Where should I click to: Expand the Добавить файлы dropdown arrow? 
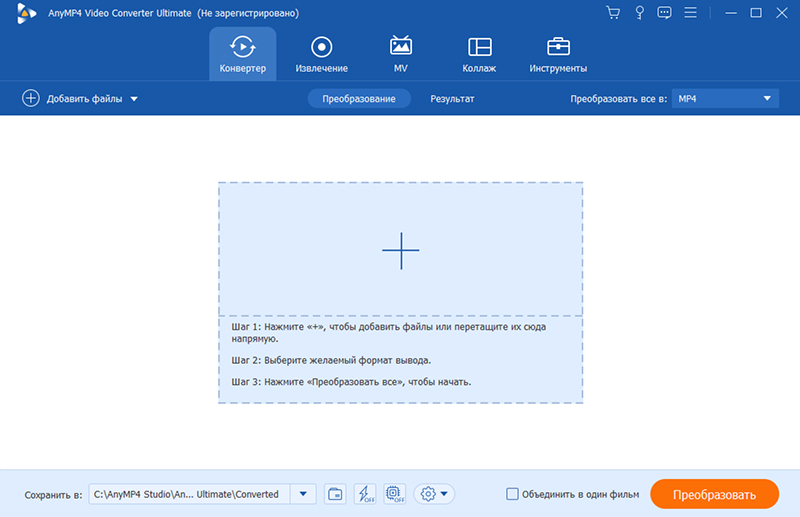(x=134, y=99)
